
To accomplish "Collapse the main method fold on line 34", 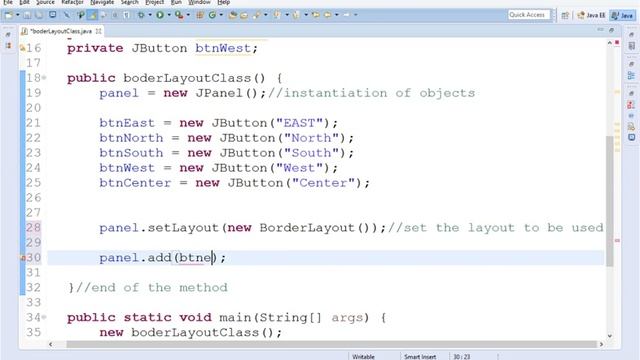I will tap(44, 317).
